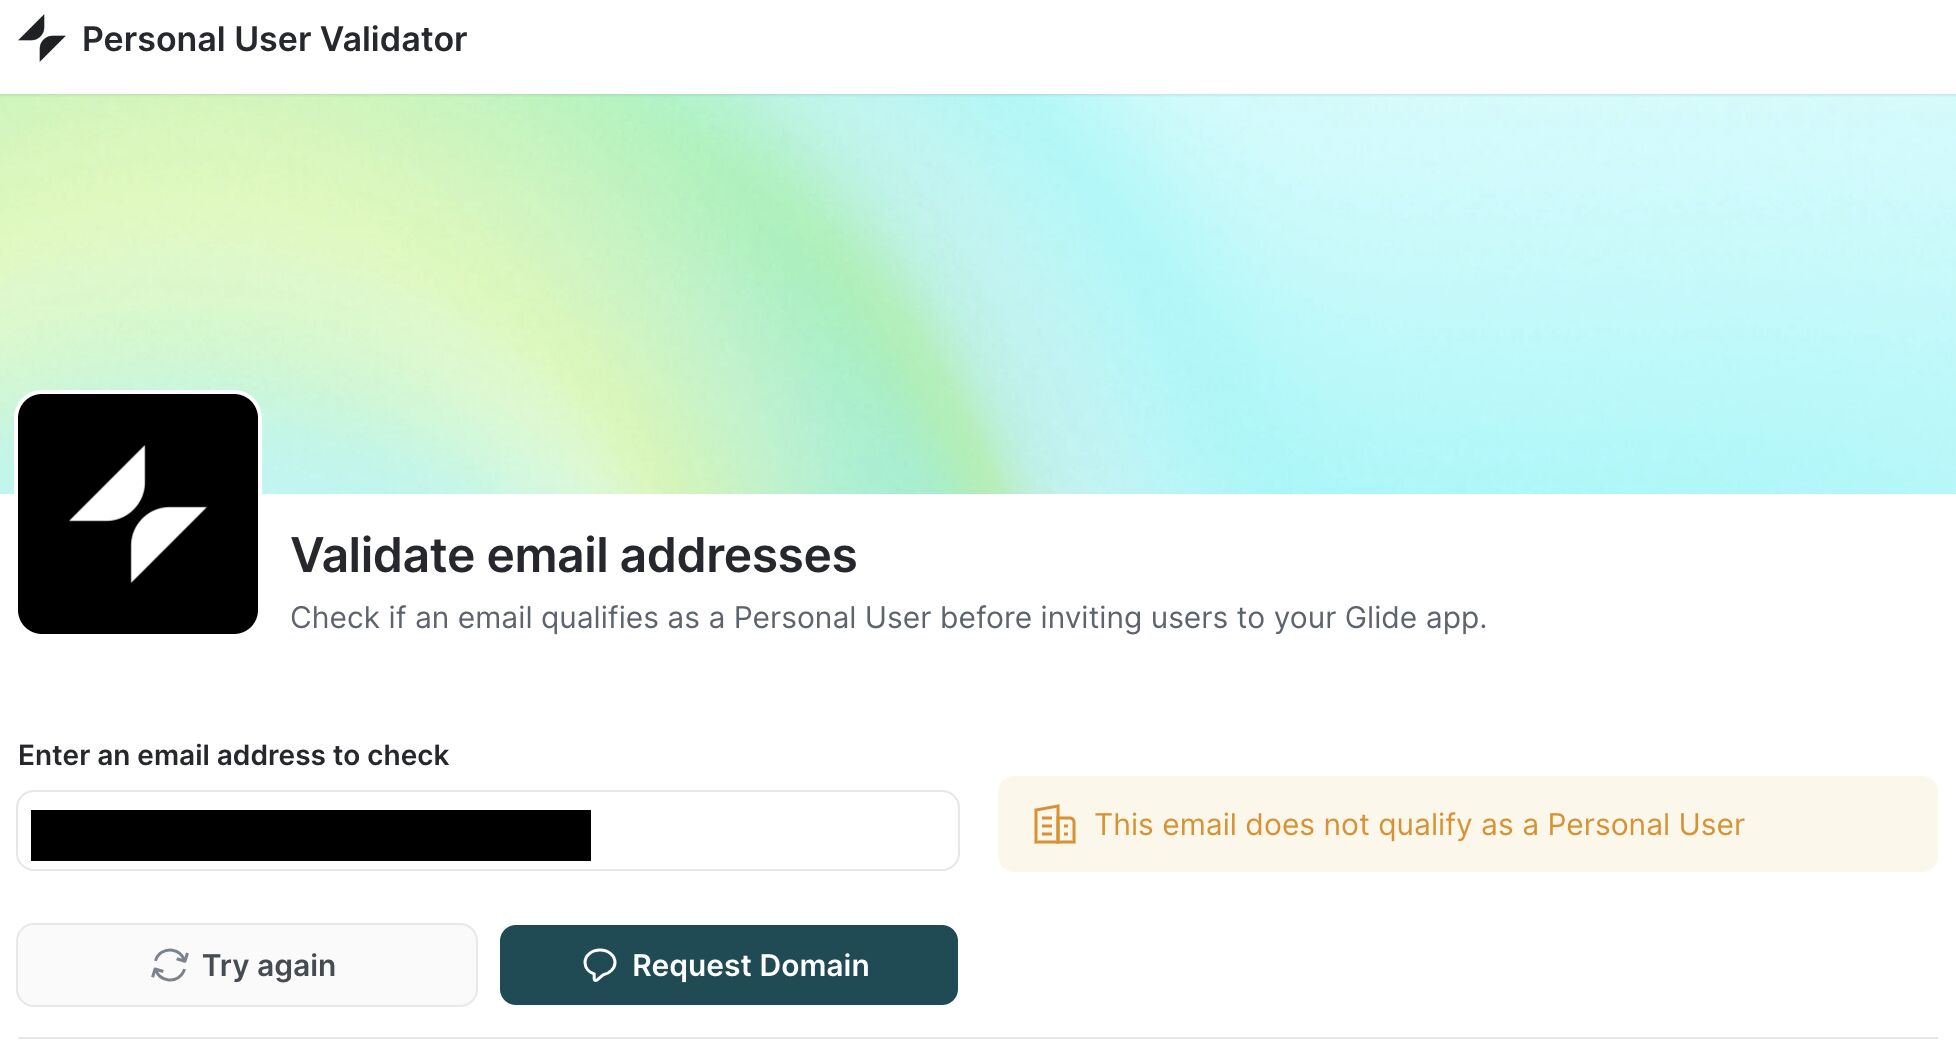Viewport: 1956px width, 1040px height.
Task: Click the Request Domain button
Action: tap(729, 965)
